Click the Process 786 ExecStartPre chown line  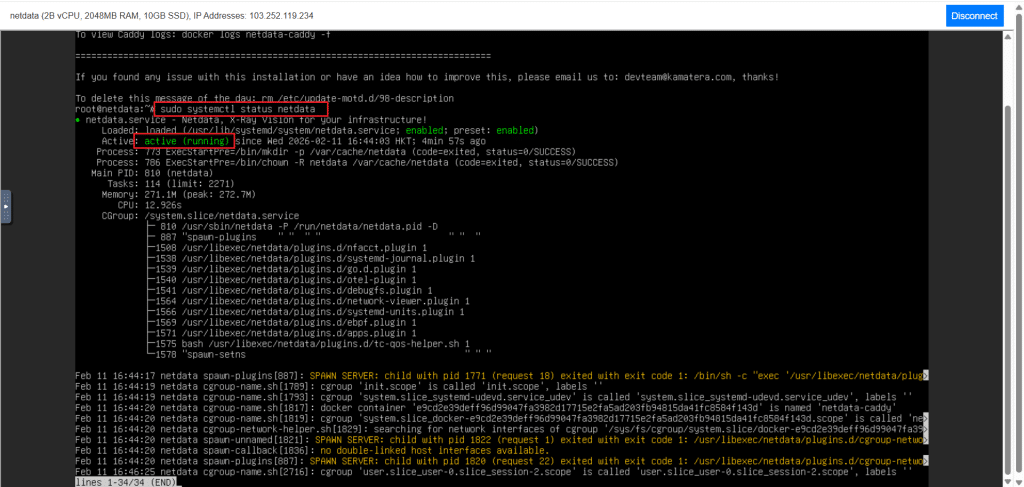(x=357, y=162)
